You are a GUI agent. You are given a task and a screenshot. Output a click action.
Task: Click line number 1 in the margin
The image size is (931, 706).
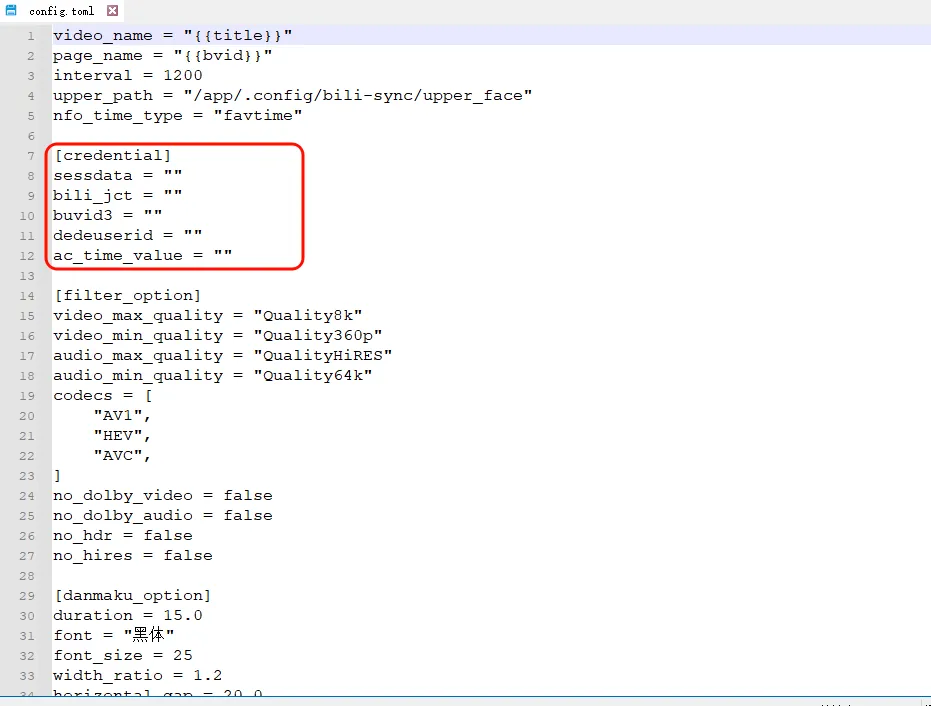point(31,36)
